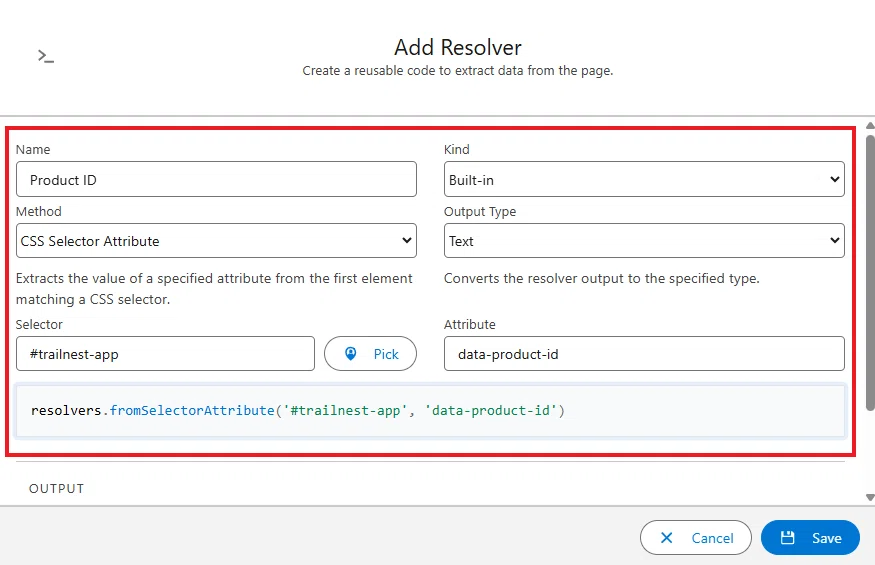This screenshot has height=565, width=875.
Task: Click the floppy disk icon in Save button
Action: click(x=787, y=538)
